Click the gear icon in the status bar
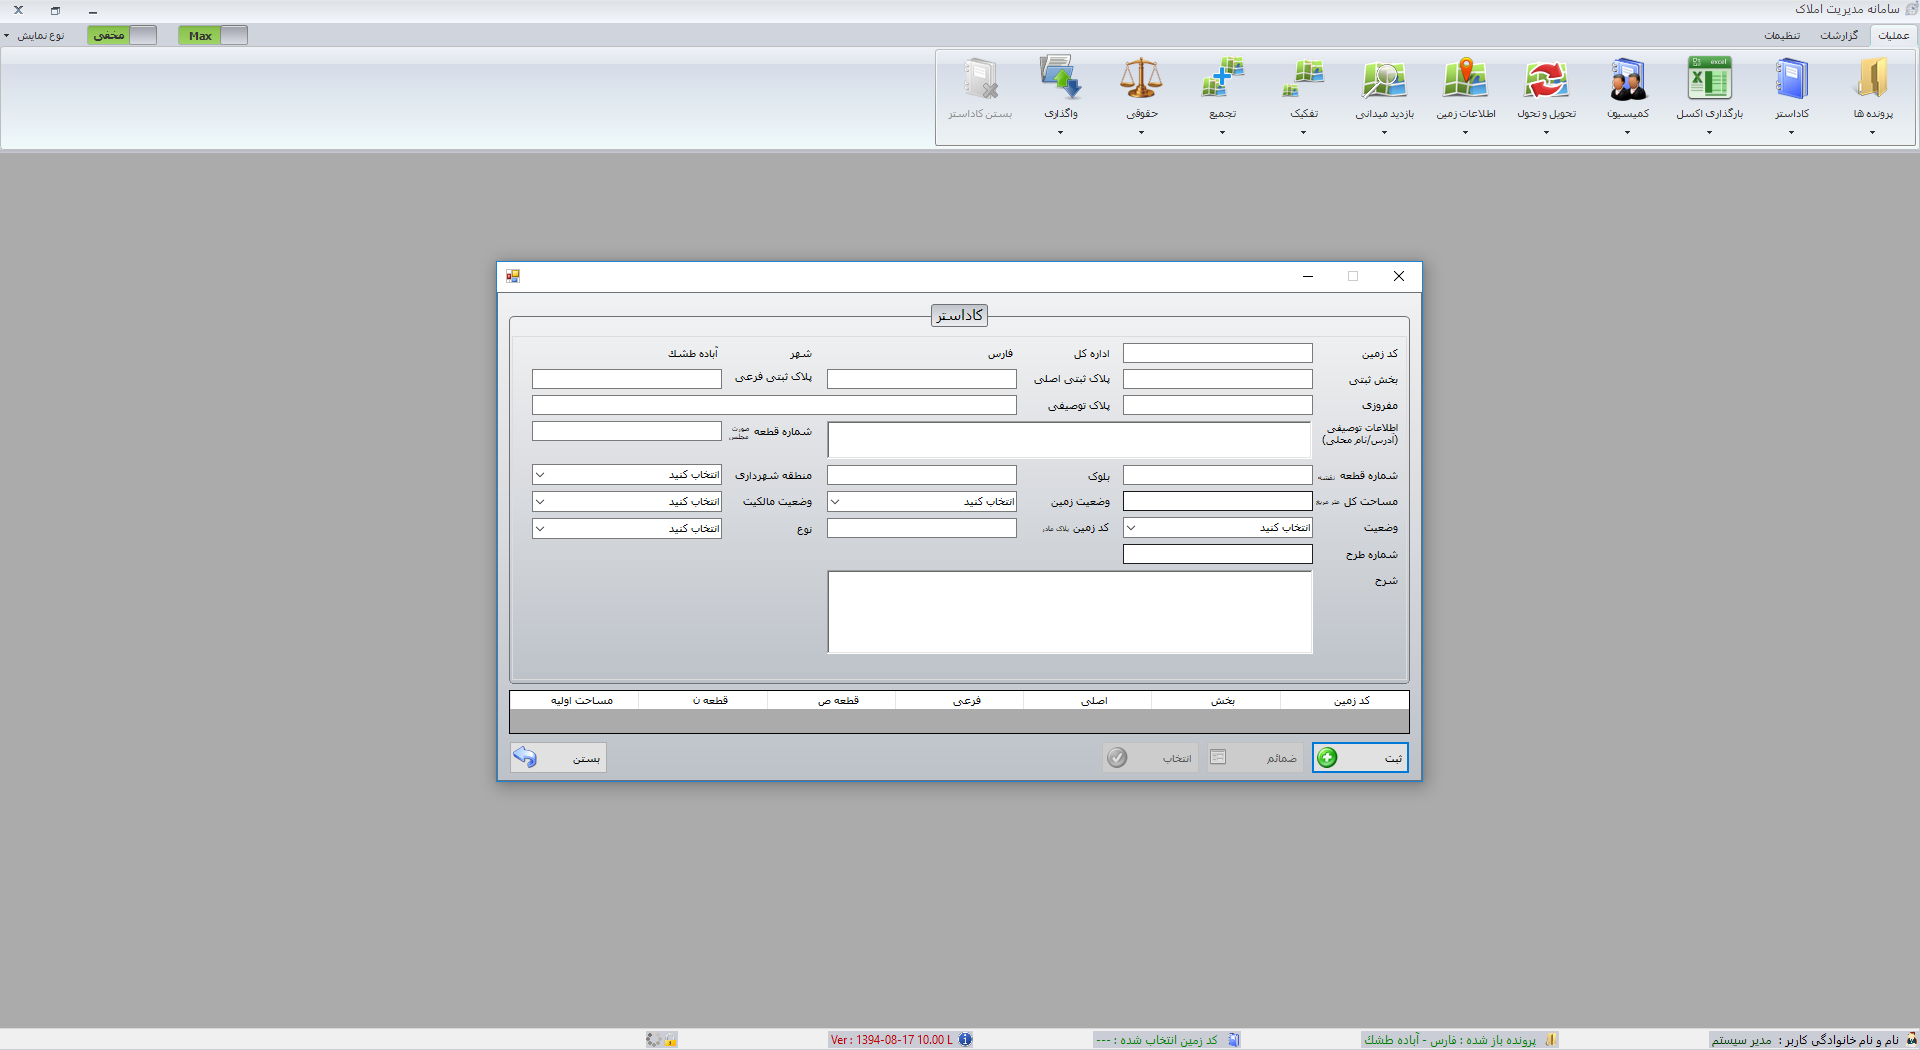The image size is (1920, 1050). coord(653,1040)
